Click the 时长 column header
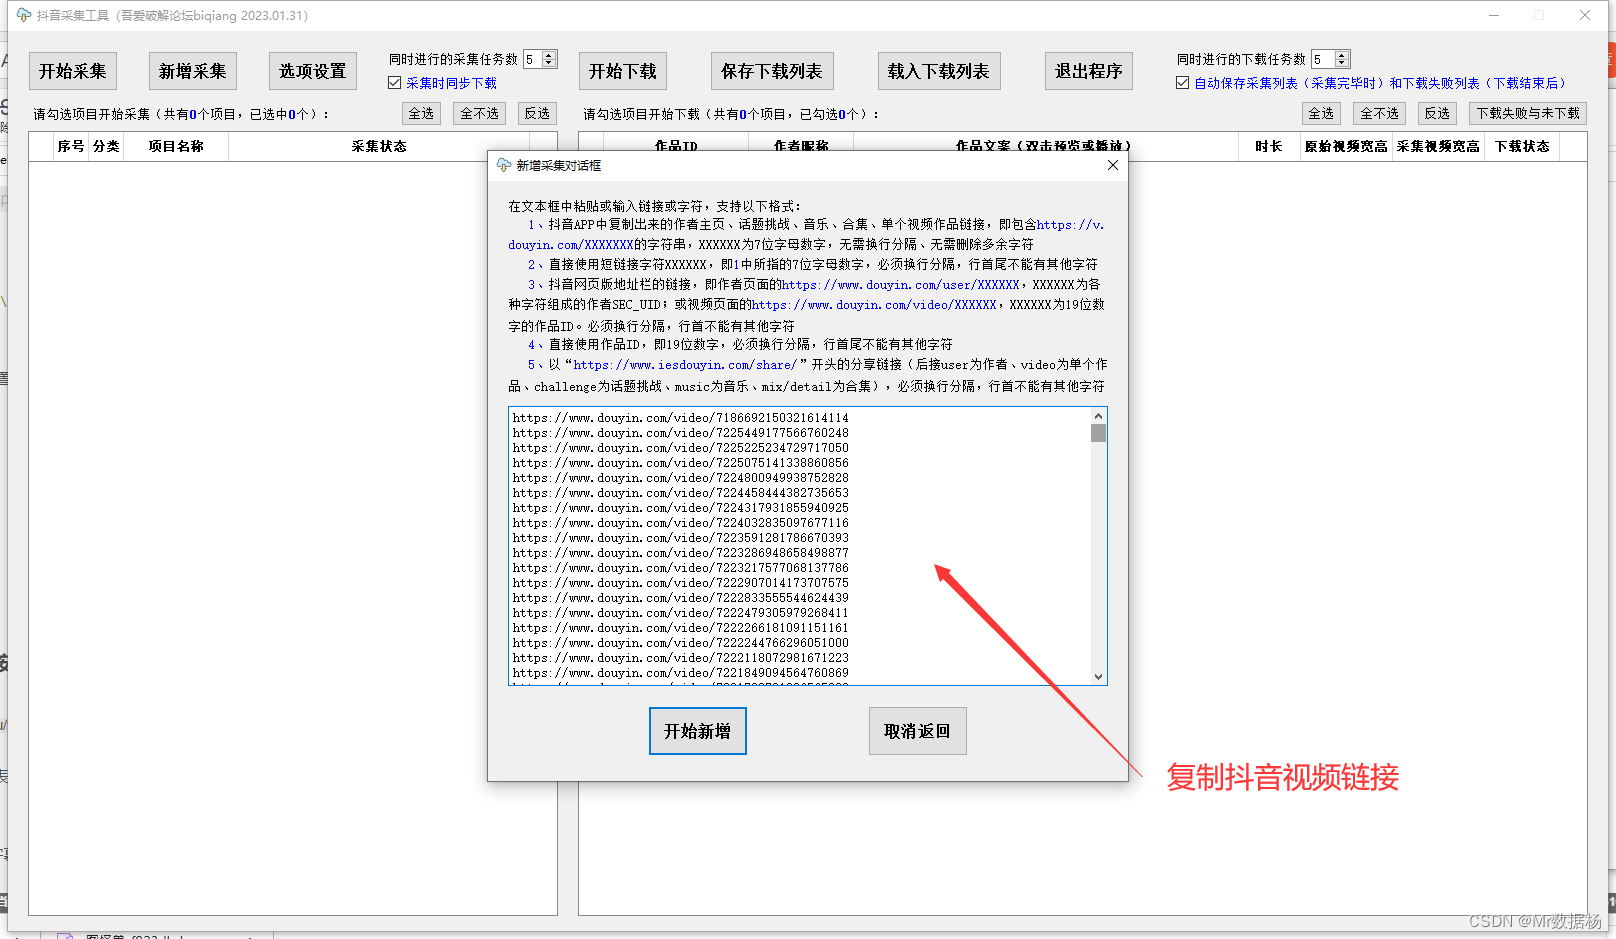Screen dimensions: 1616x939 [x=1269, y=146]
